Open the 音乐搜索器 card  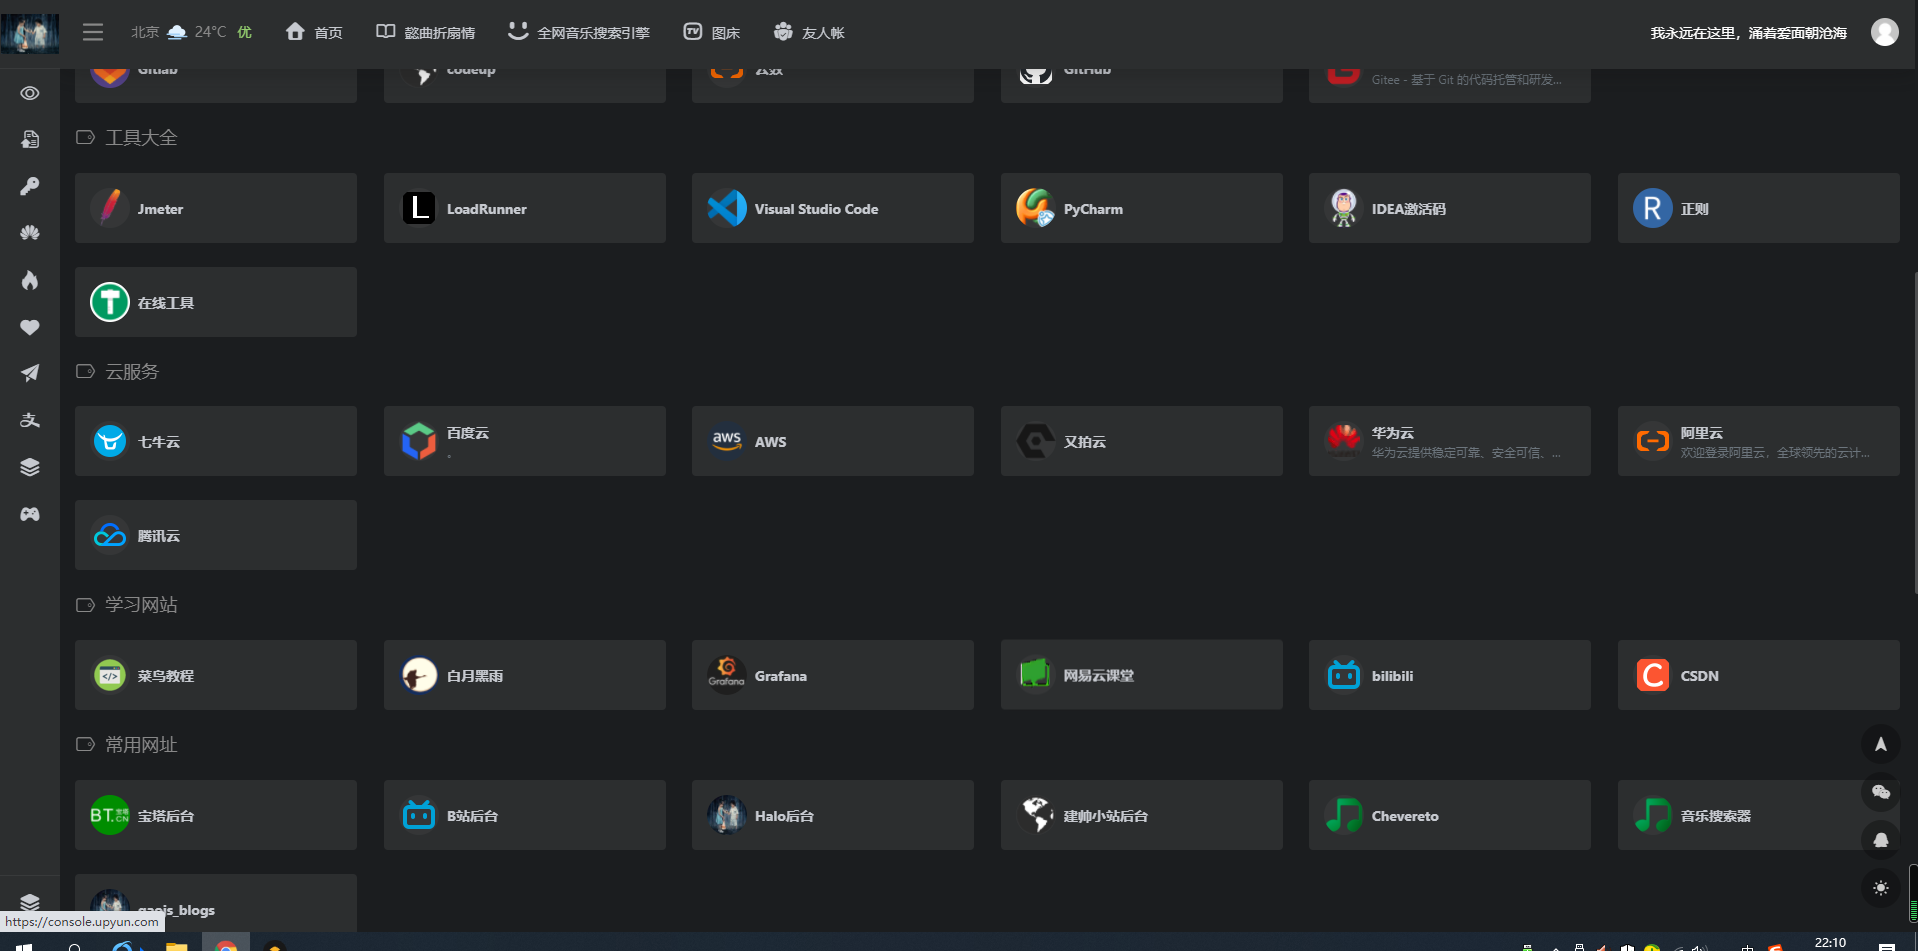pyautogui.click(x=1759, y=815)
